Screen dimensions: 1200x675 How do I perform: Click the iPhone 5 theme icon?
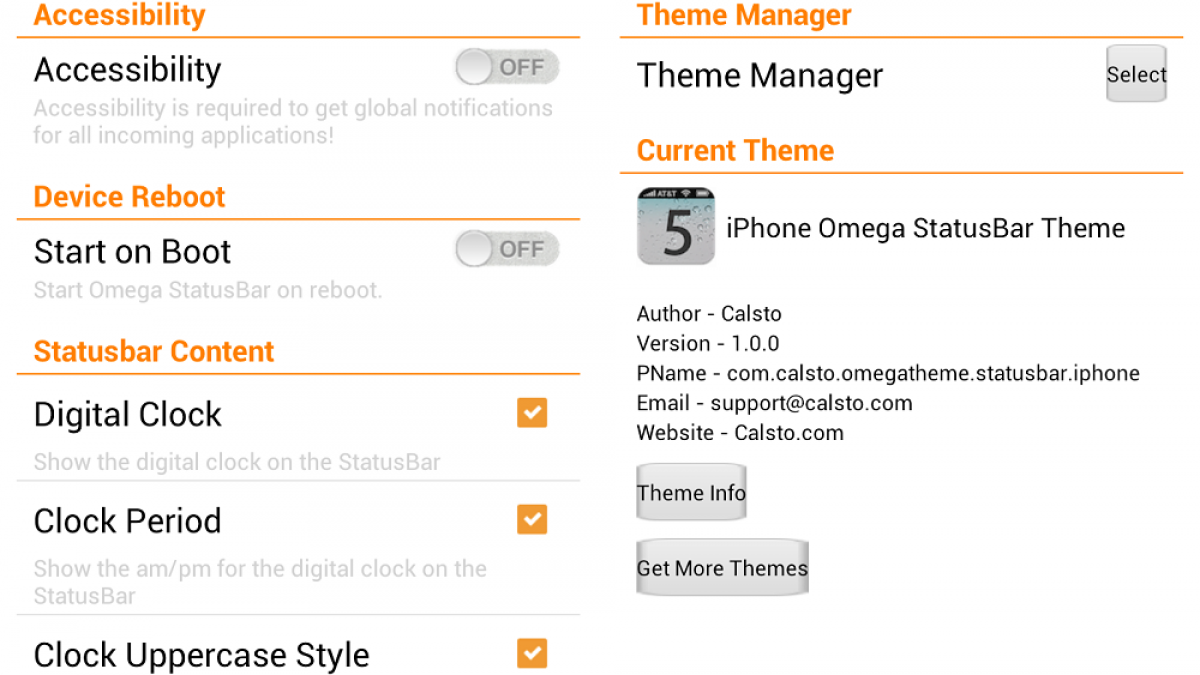[676, 226]
